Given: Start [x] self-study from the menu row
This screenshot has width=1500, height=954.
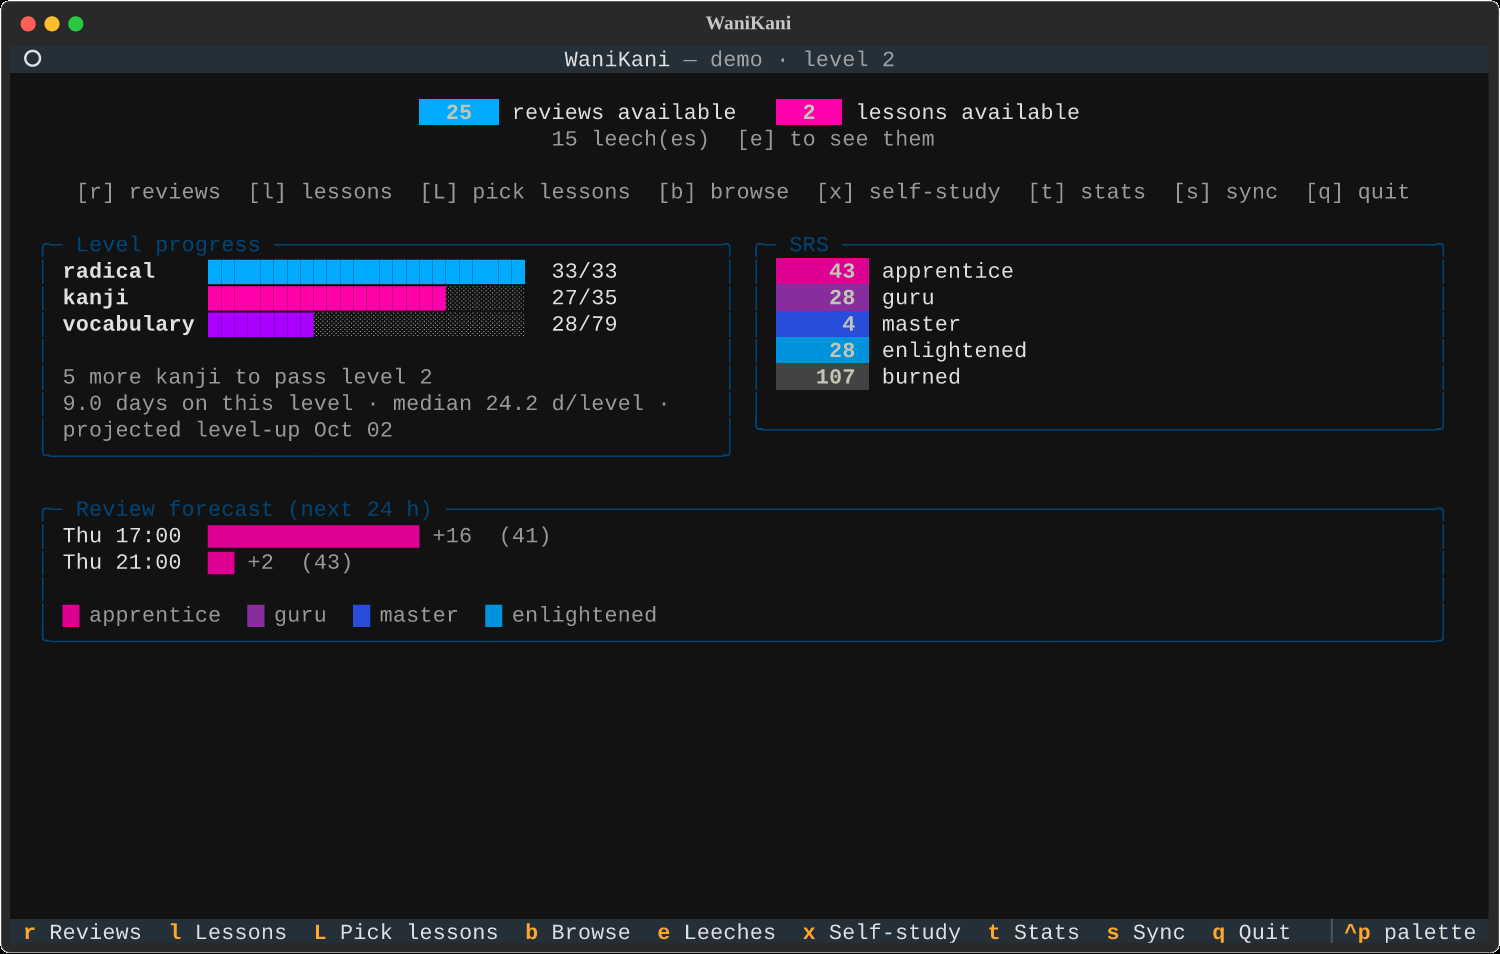Looking at the screenshot, I should click(x=909, y=192).
